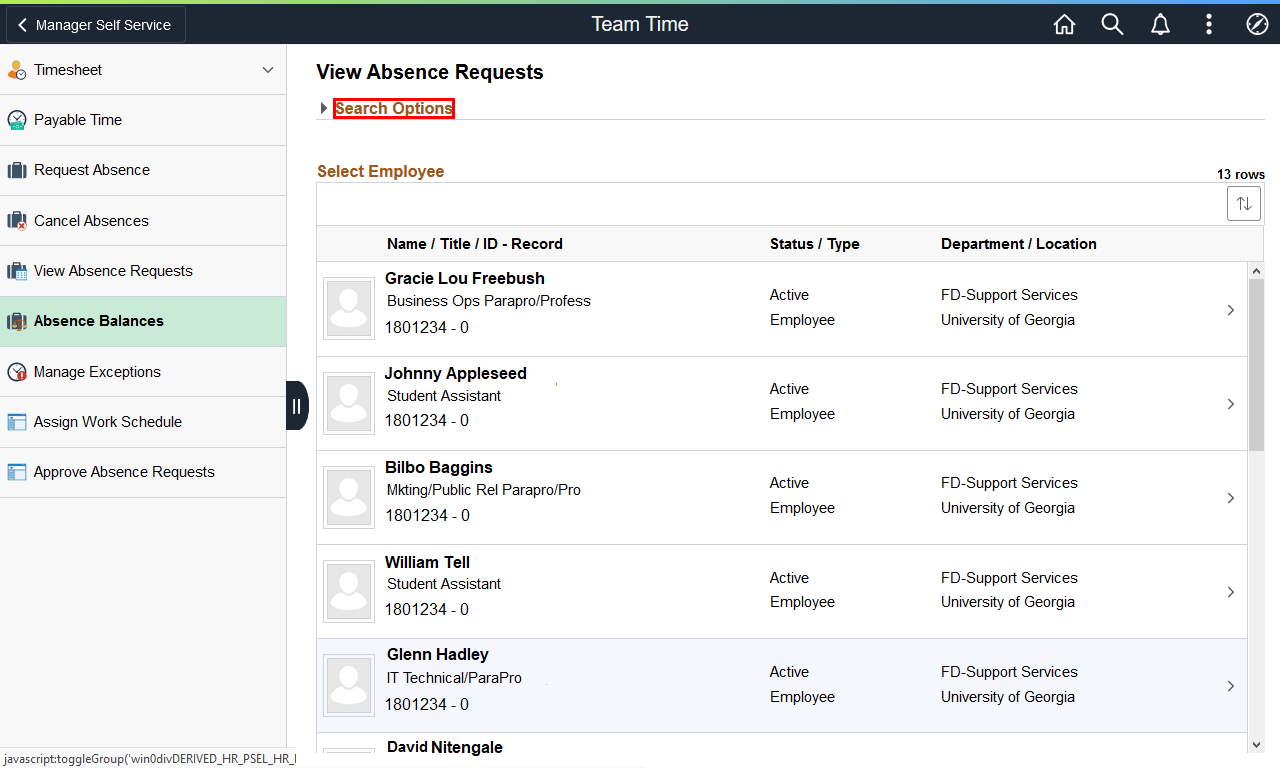Click the Johnny Appleseed name

click(456, 373)
